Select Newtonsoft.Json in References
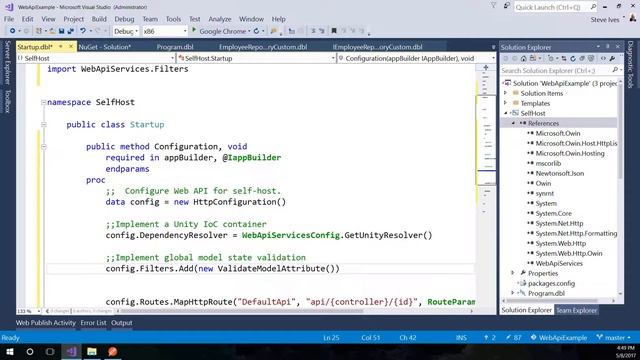Image resolution: width=640 pixels, height=360 pixels. (x=560, y=173)
